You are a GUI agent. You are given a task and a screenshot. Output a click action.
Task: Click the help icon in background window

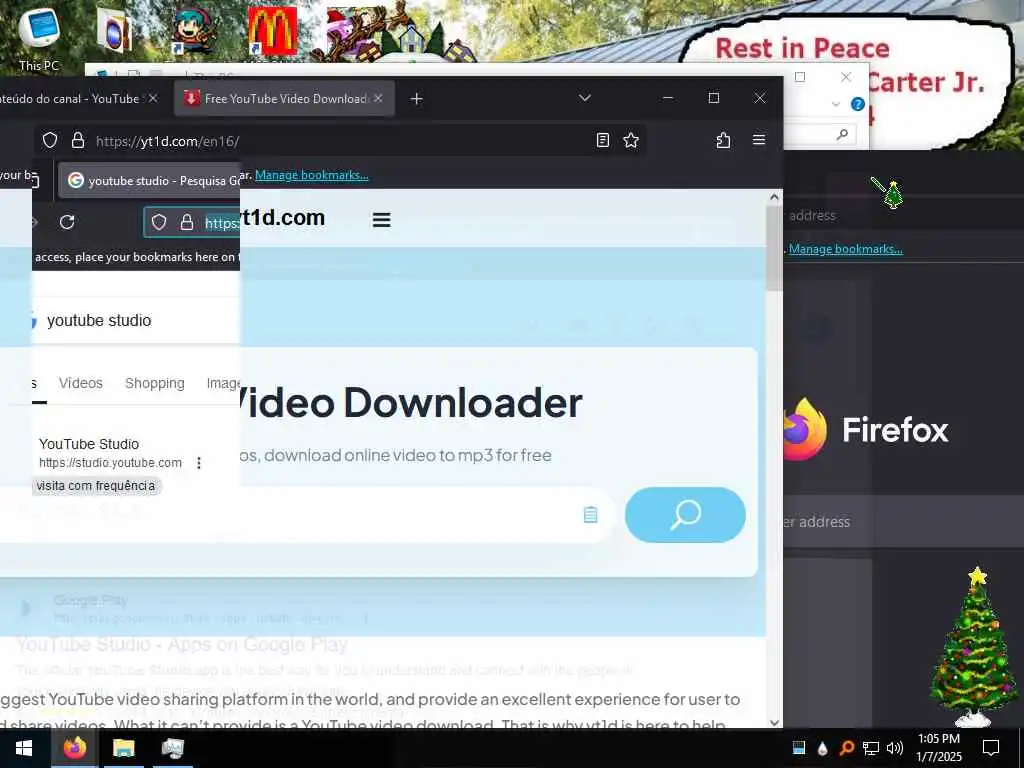click(858, 104)
